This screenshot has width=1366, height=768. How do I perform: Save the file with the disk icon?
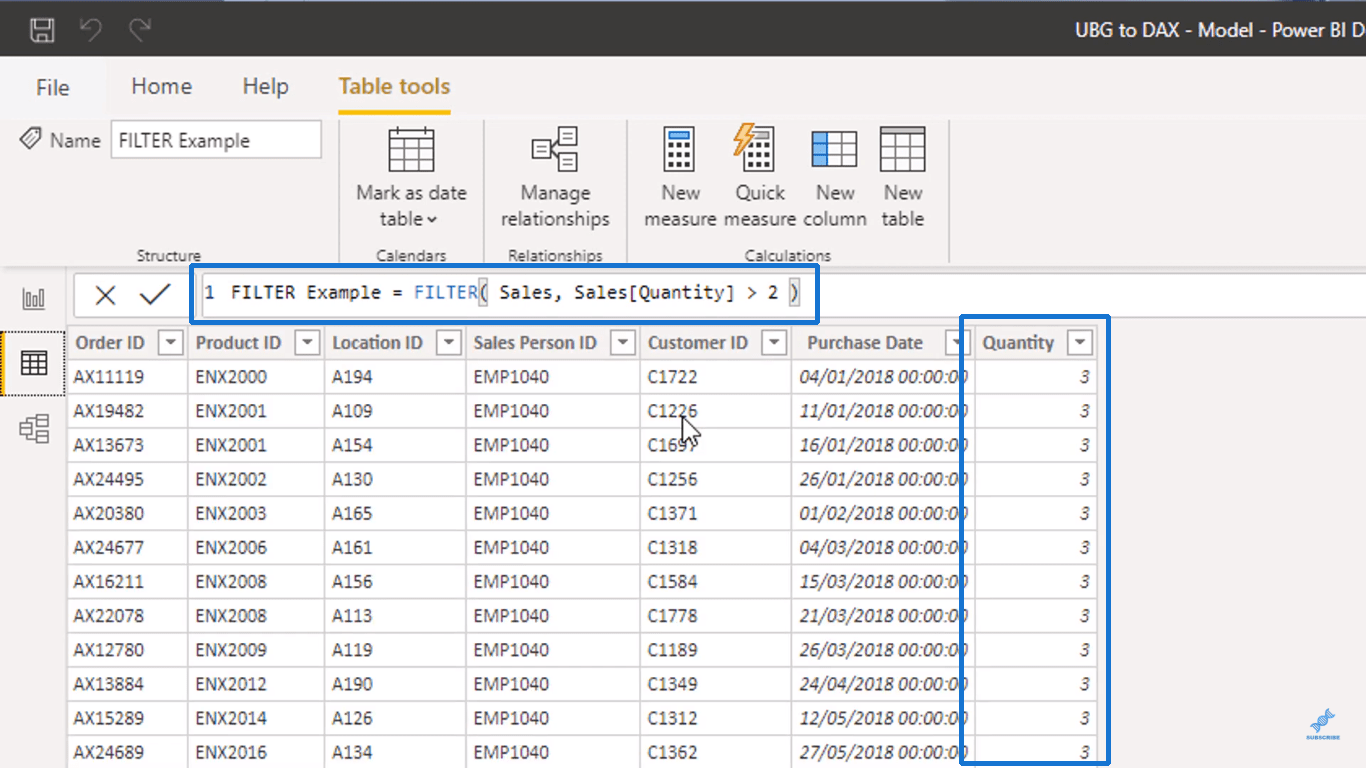(42, 29)
